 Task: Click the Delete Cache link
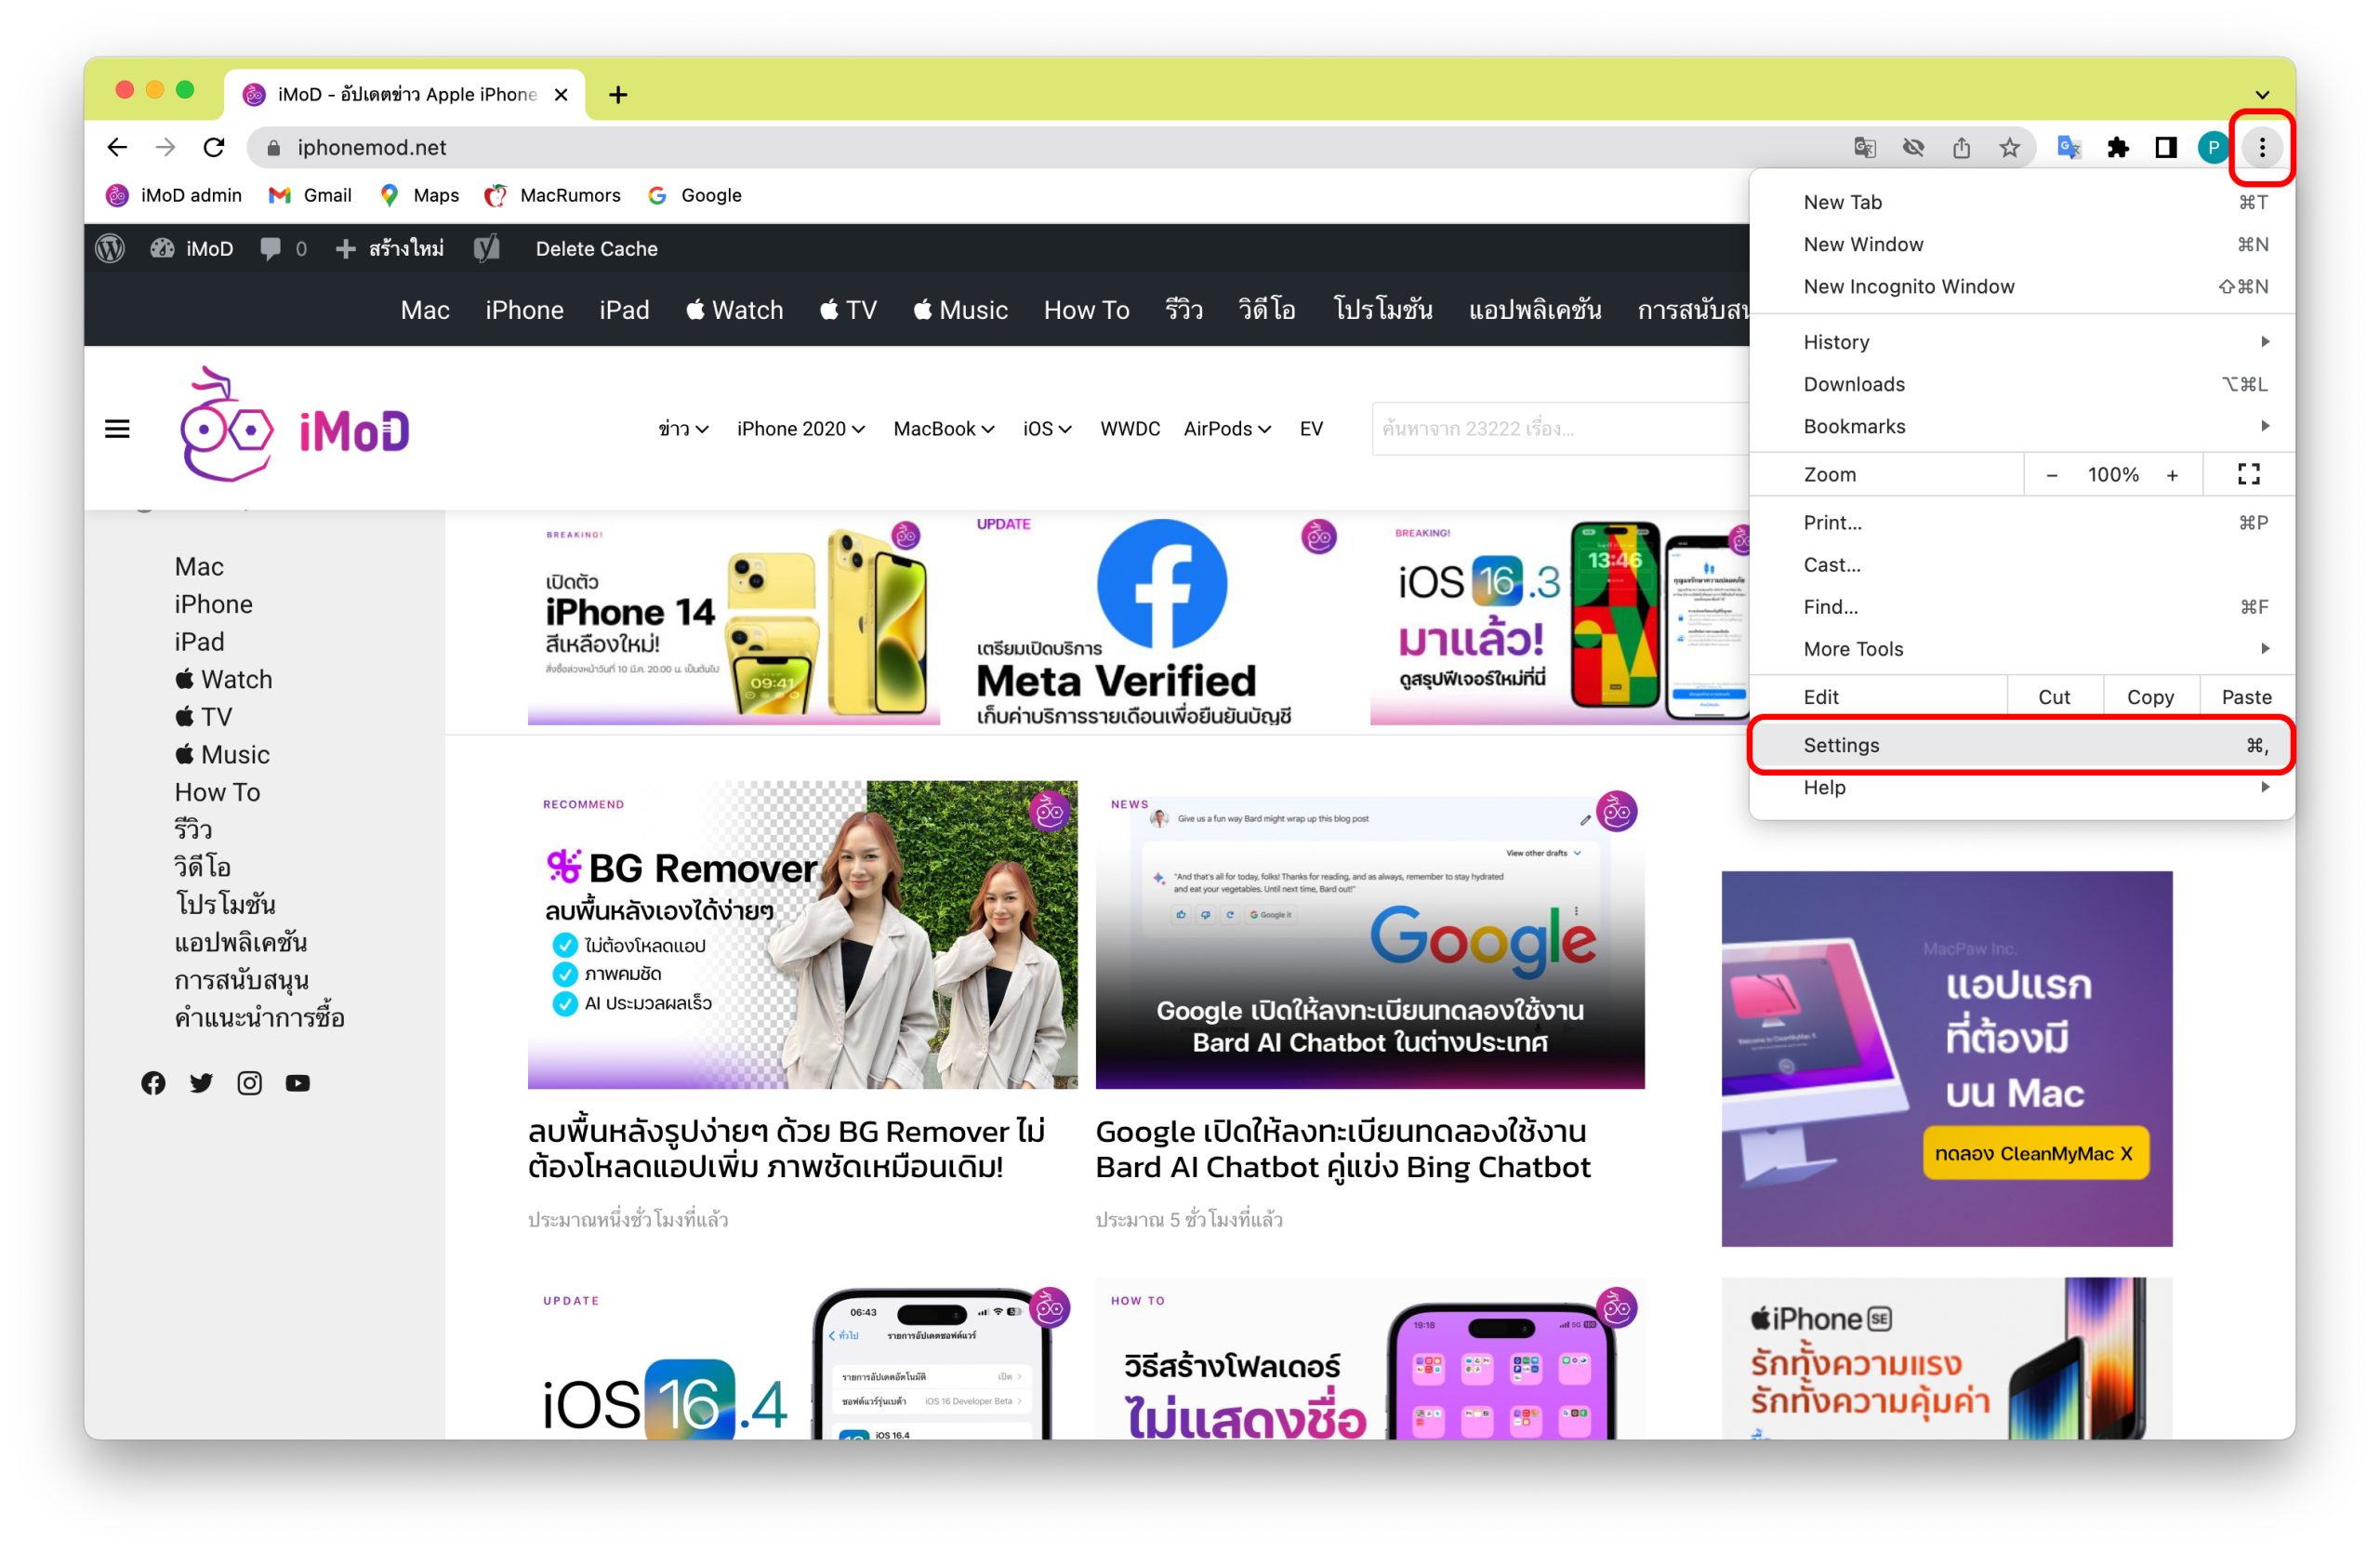(x=596, y=249)
